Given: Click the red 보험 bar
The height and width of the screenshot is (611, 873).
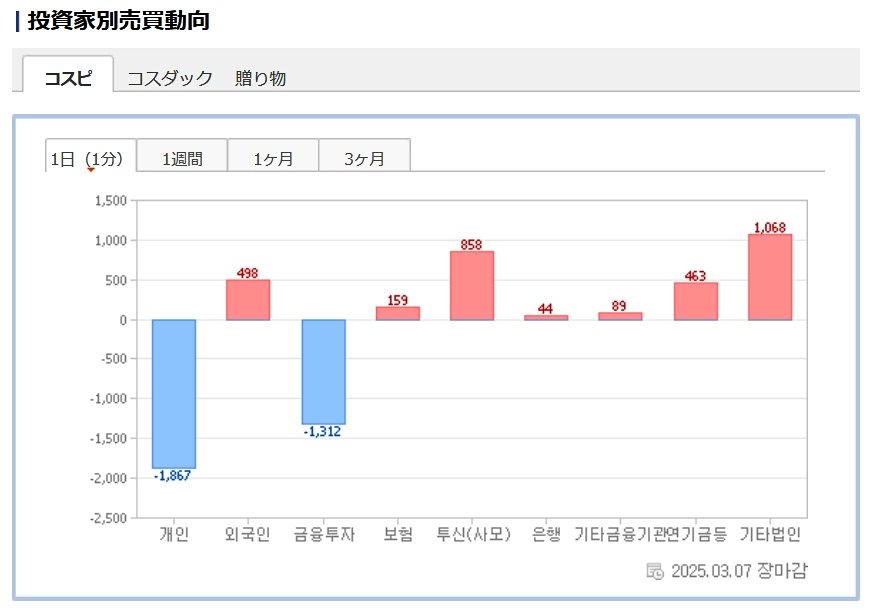Looking at the screenshot, I should point(397,313).
